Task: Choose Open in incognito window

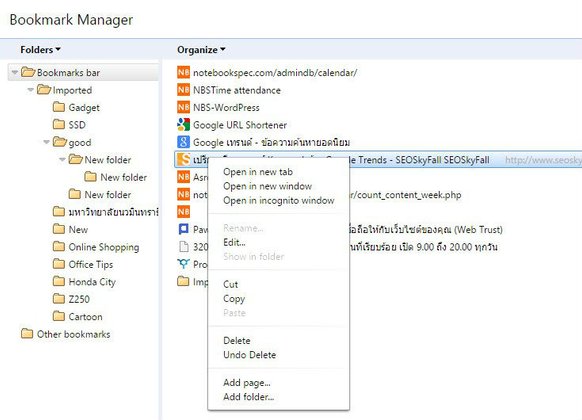Action: [278, 200]
